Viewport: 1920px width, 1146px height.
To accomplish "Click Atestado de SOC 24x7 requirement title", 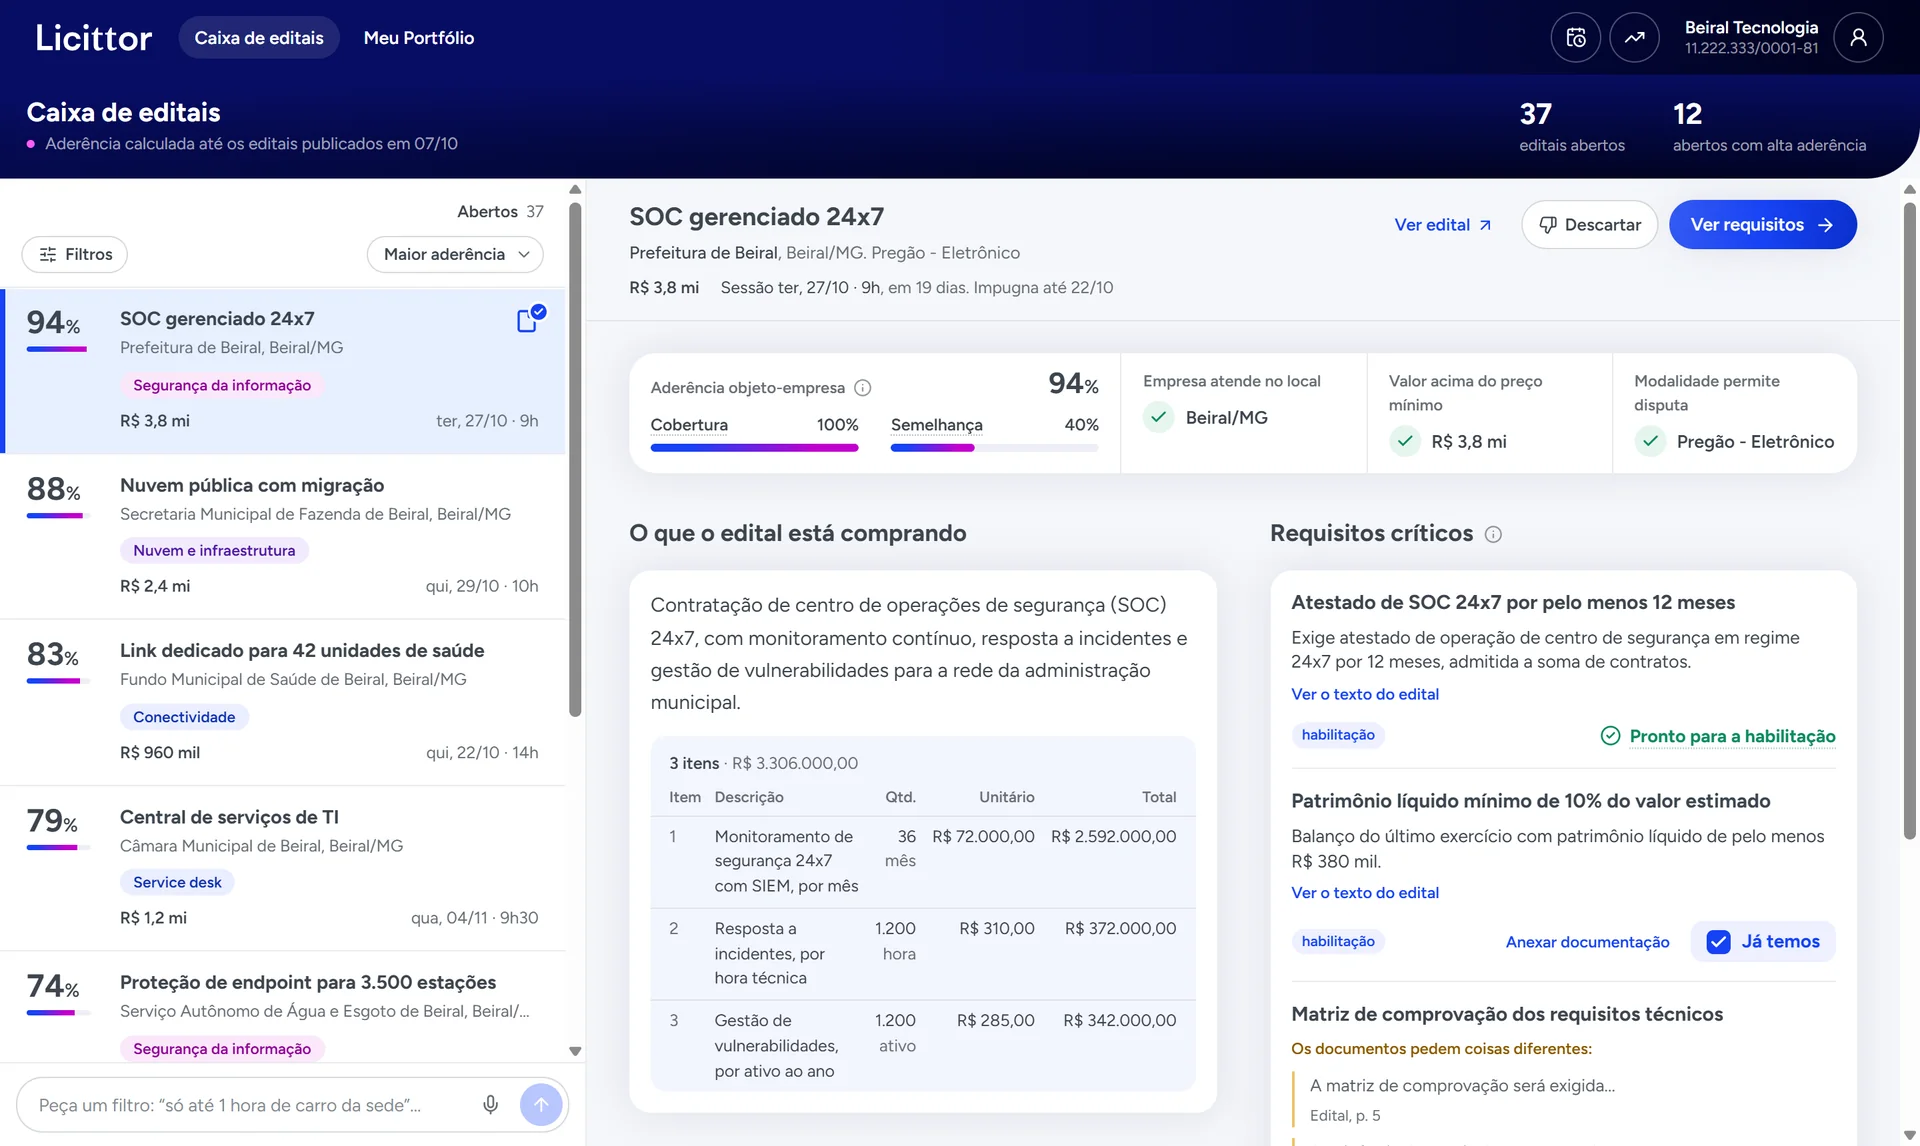I will point(1513,603).
